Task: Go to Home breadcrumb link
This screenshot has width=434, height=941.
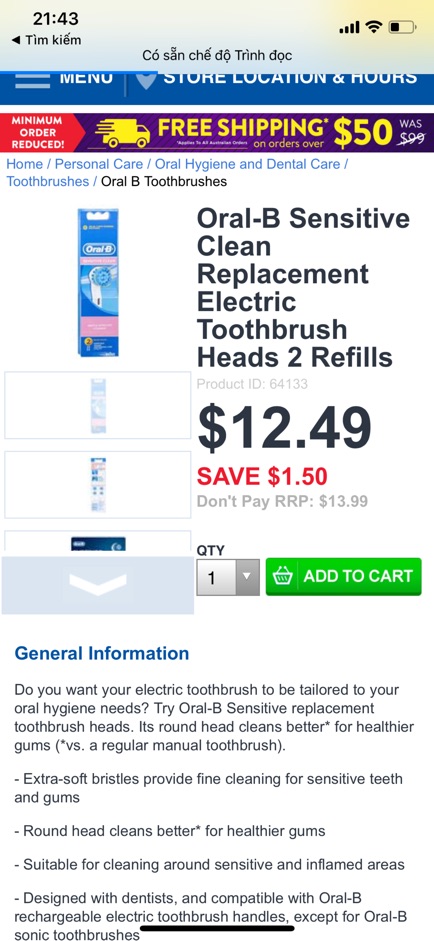Action: [x=25, y=164]
